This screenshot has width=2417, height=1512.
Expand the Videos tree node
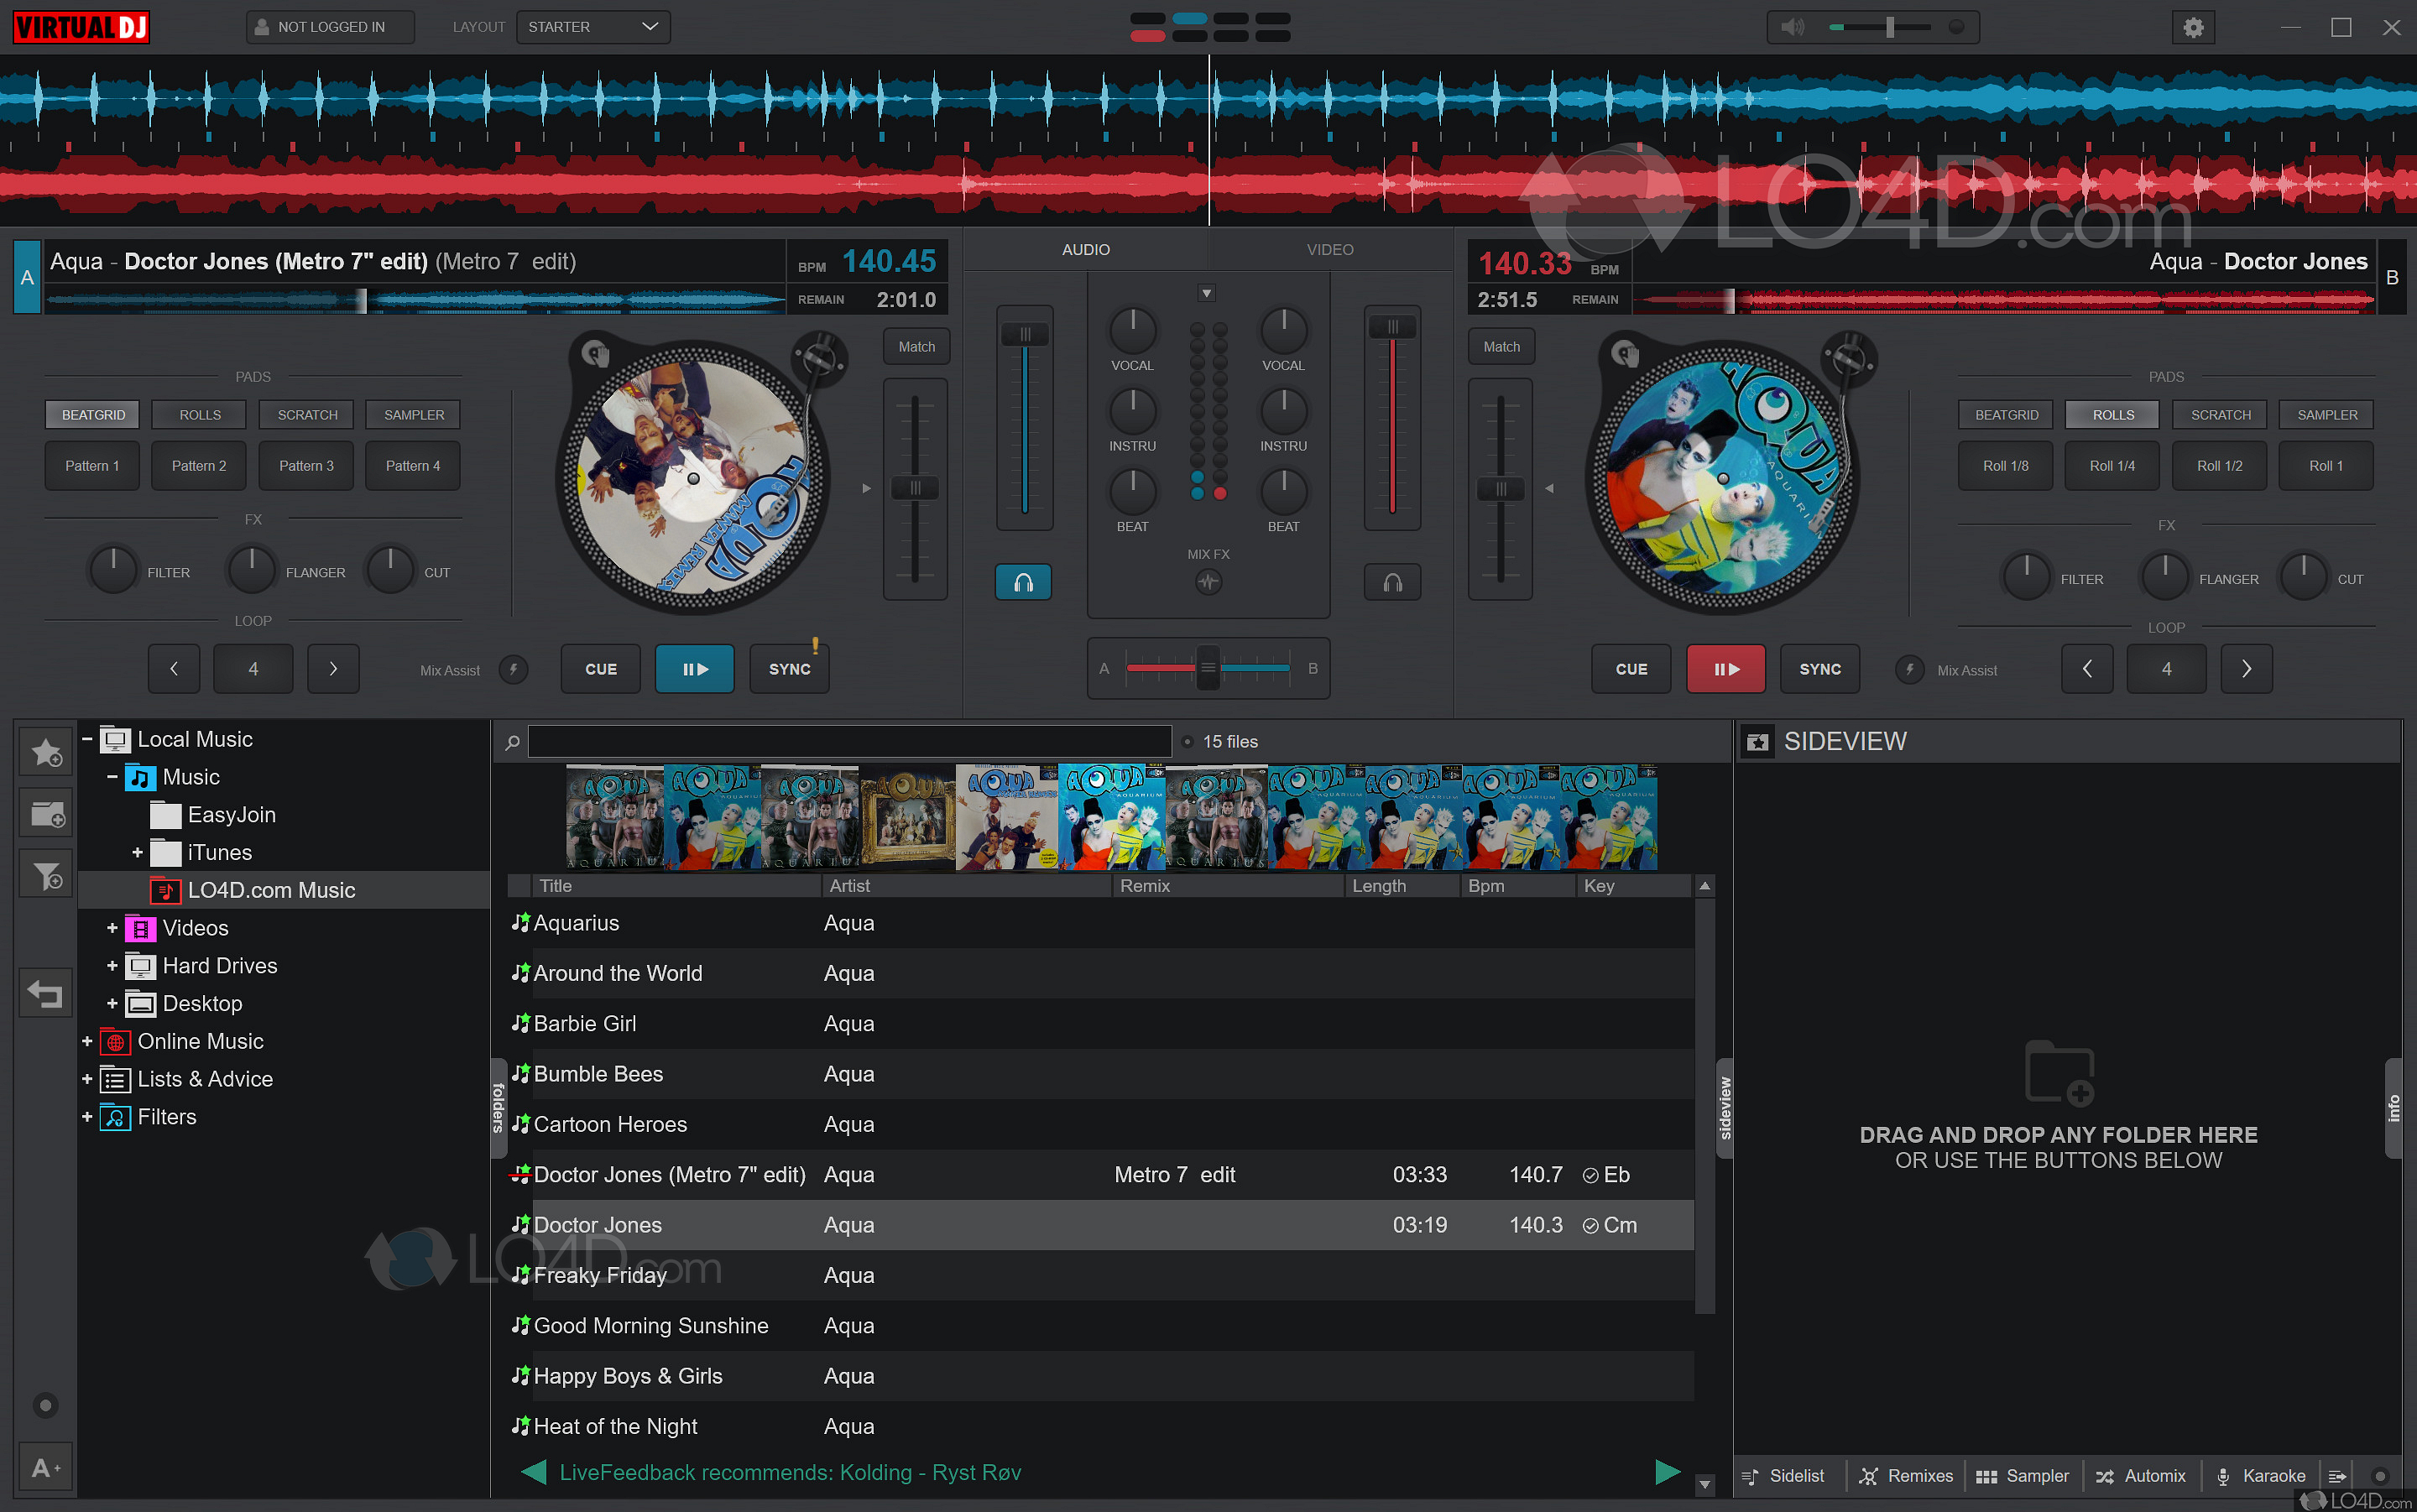[112, 929]
